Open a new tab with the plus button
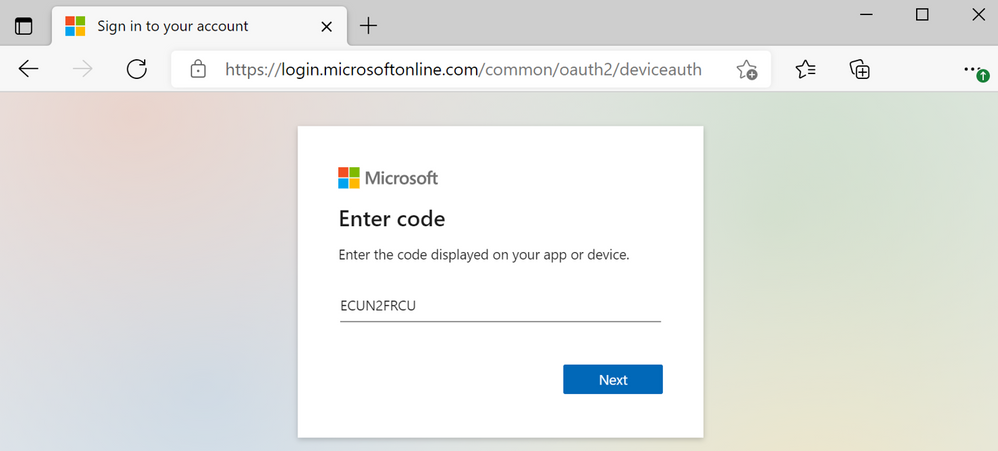This screenshot has height=451, width=998. click(369, 26)
